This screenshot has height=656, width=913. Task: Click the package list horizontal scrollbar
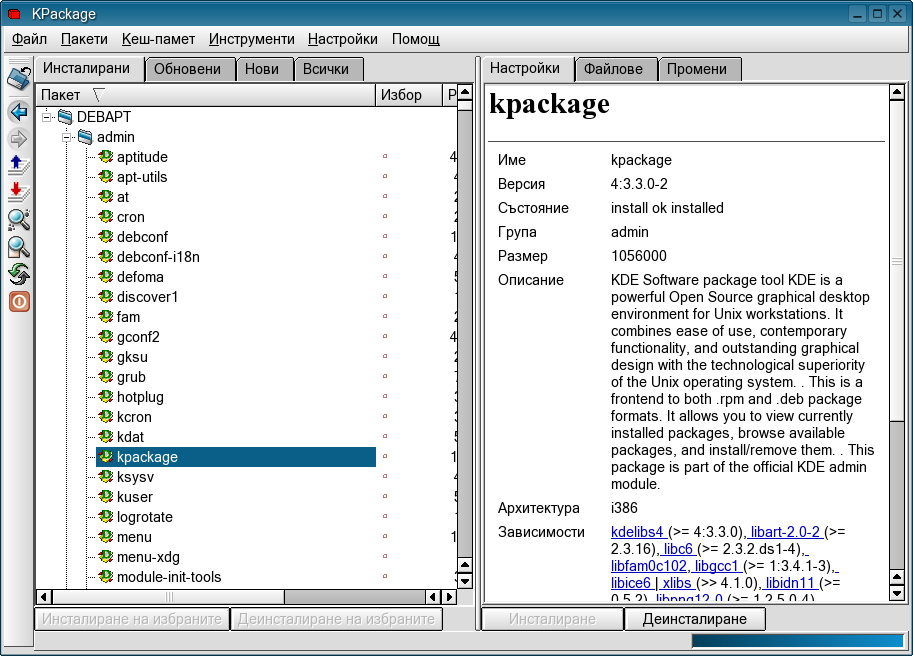tap(230, 597)
